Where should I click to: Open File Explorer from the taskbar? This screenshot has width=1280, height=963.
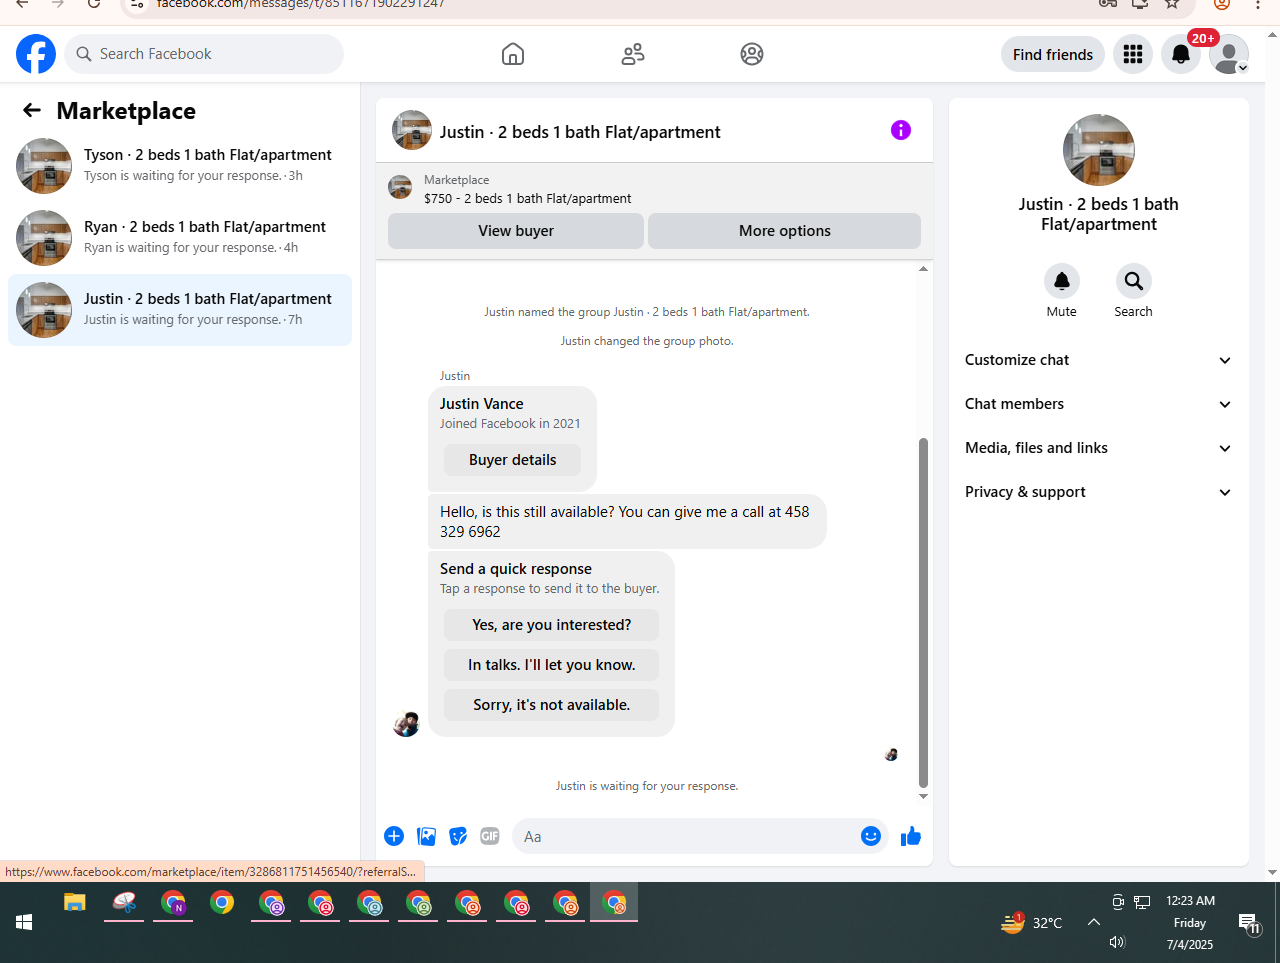[x=75, y=903]
